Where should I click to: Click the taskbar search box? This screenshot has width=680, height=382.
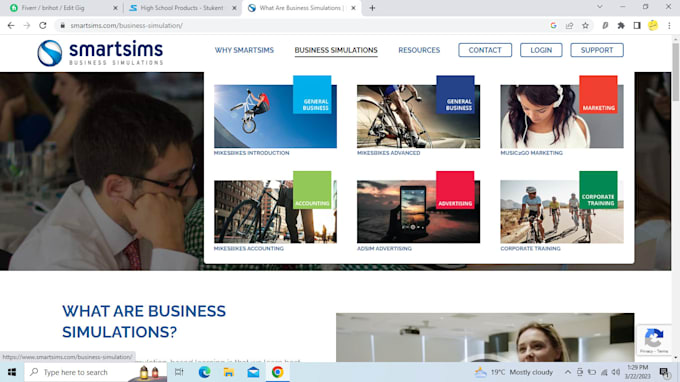point(95,372)
